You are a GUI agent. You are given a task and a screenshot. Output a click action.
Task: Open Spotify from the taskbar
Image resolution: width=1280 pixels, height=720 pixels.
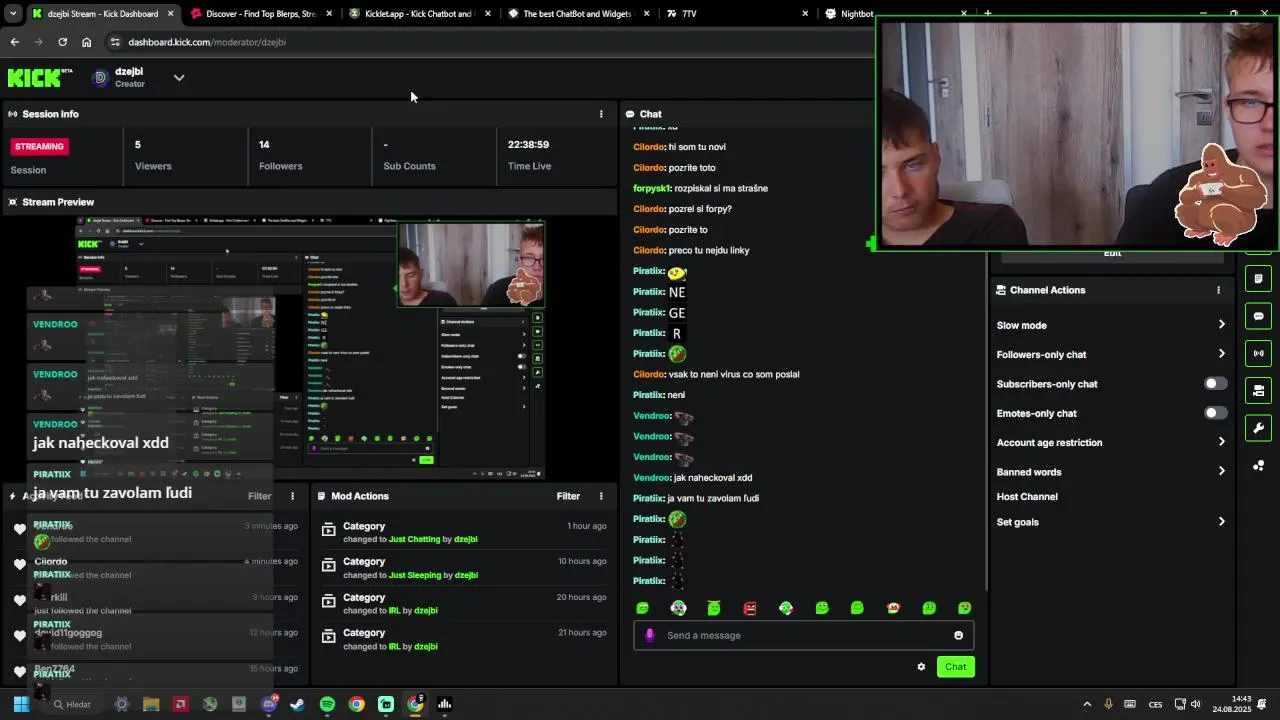(327, 704)
